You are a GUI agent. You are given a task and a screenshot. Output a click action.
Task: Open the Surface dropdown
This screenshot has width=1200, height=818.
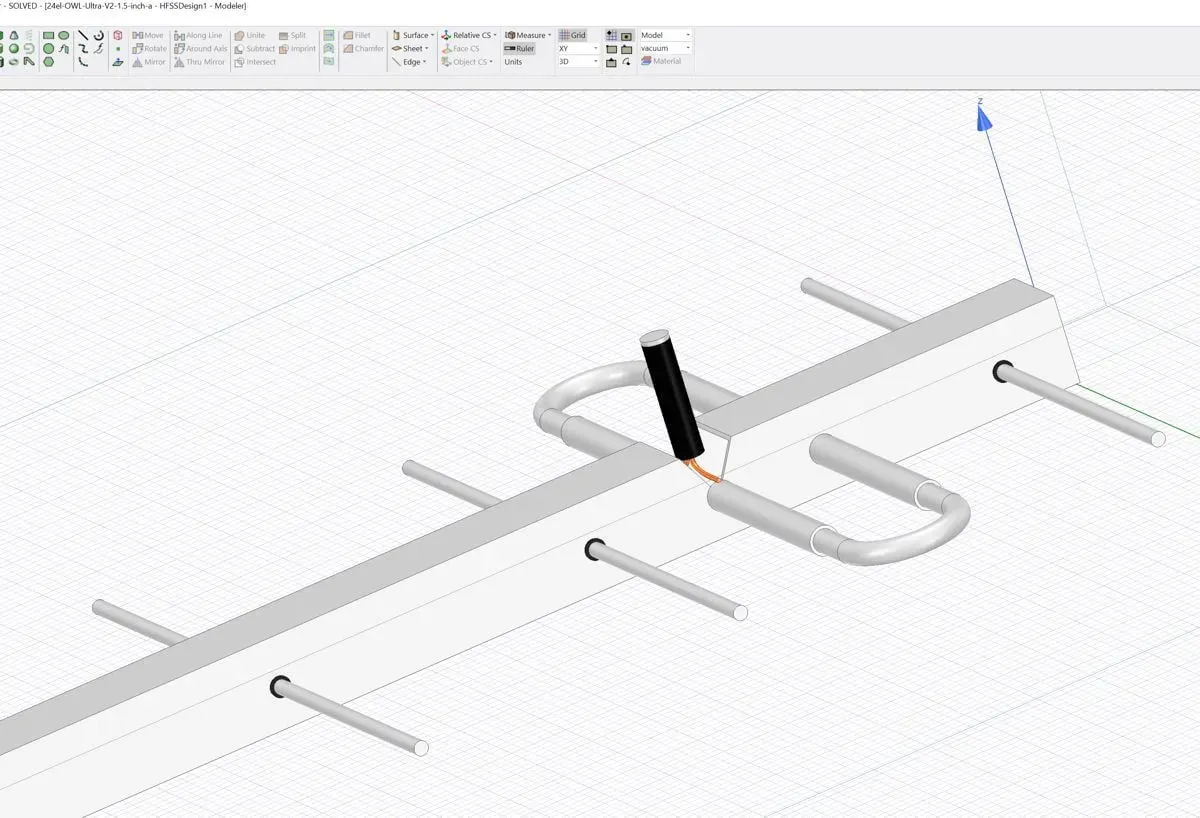(413, 35)
